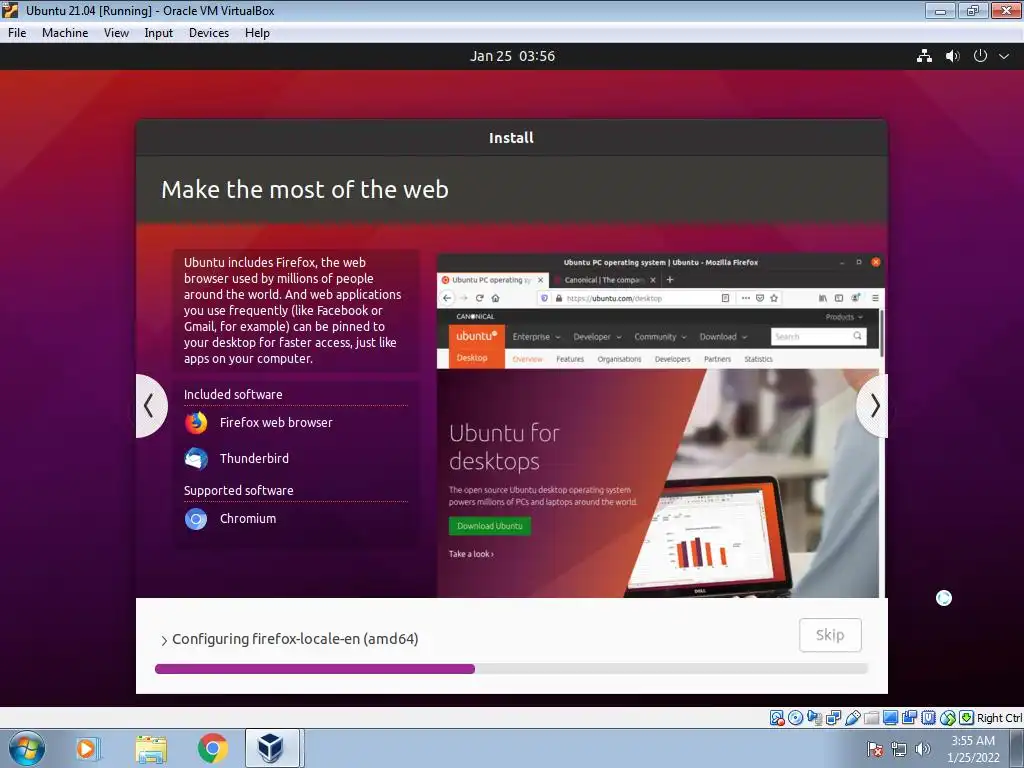
Task: Click the Ubuntu power icon in top bar
Action: coord(980,56)
